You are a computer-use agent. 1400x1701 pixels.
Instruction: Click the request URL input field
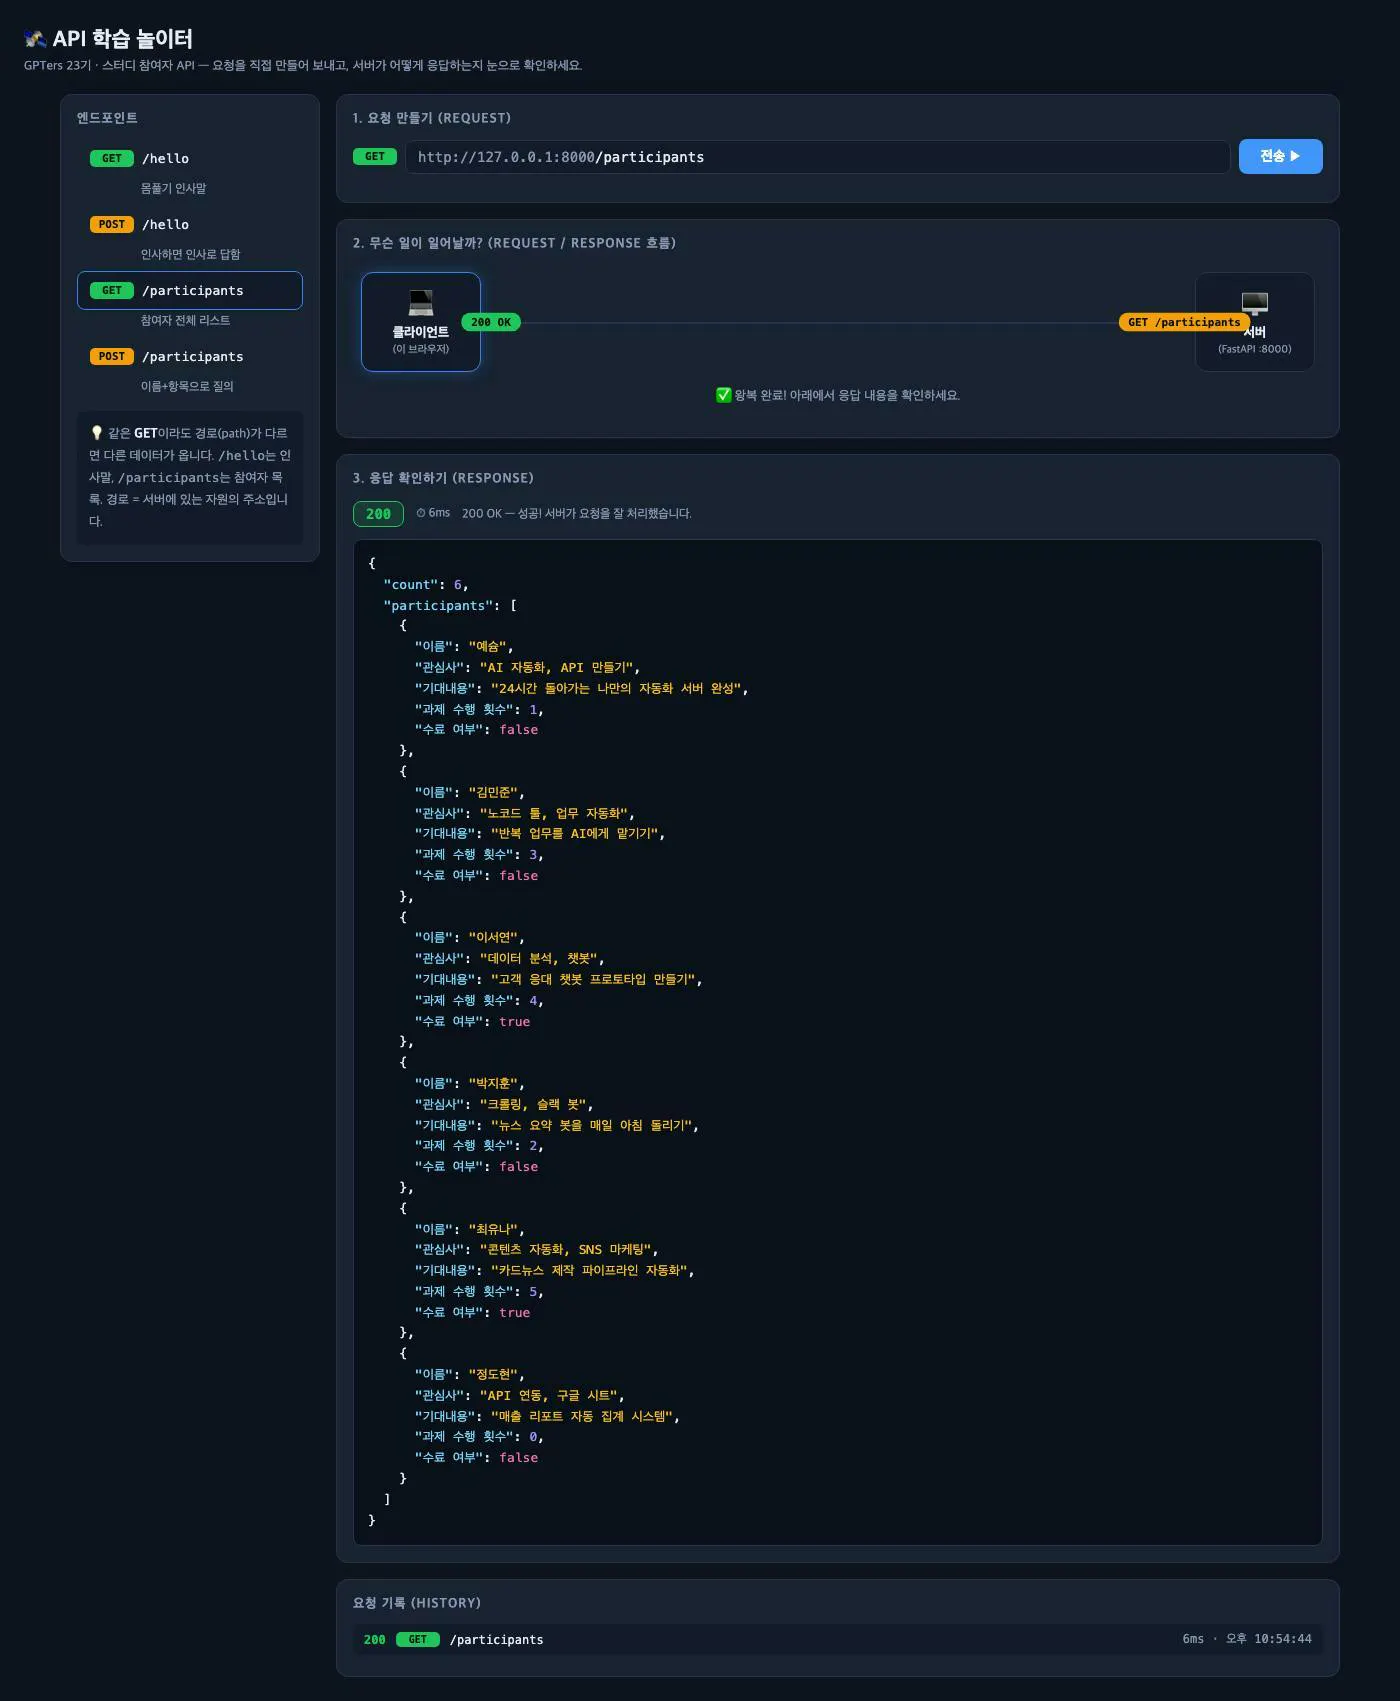(817, 157)
